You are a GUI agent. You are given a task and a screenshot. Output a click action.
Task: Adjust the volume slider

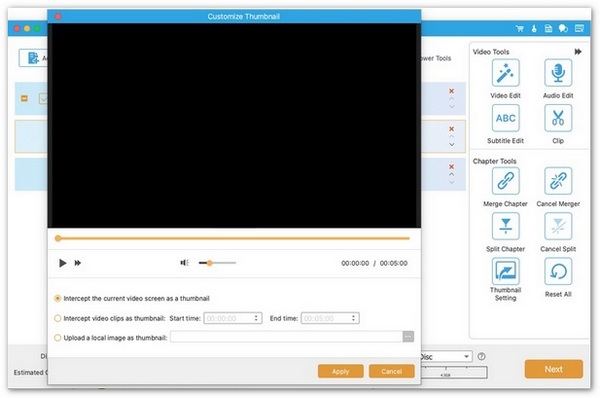[217, 263]
